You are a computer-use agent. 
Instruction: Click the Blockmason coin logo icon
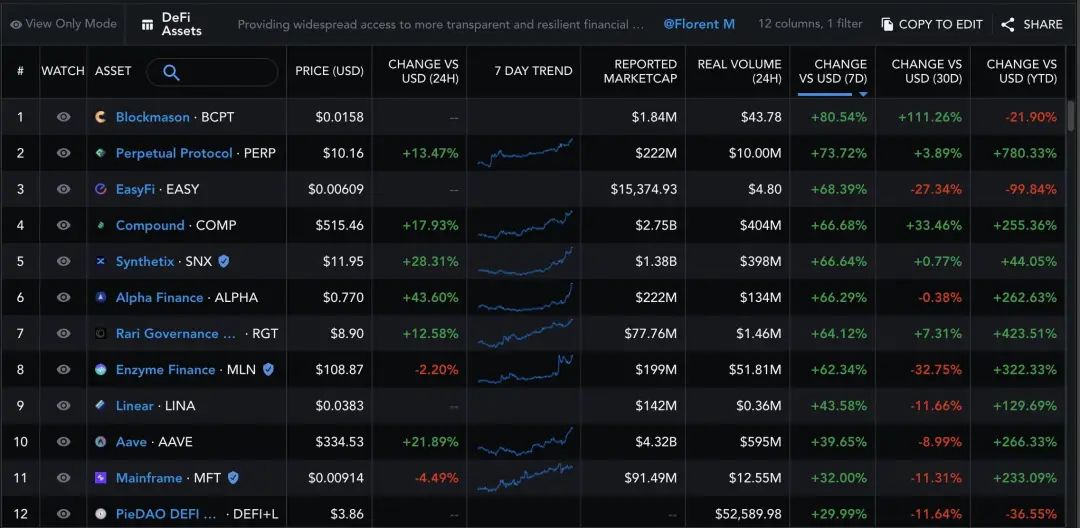101,117
